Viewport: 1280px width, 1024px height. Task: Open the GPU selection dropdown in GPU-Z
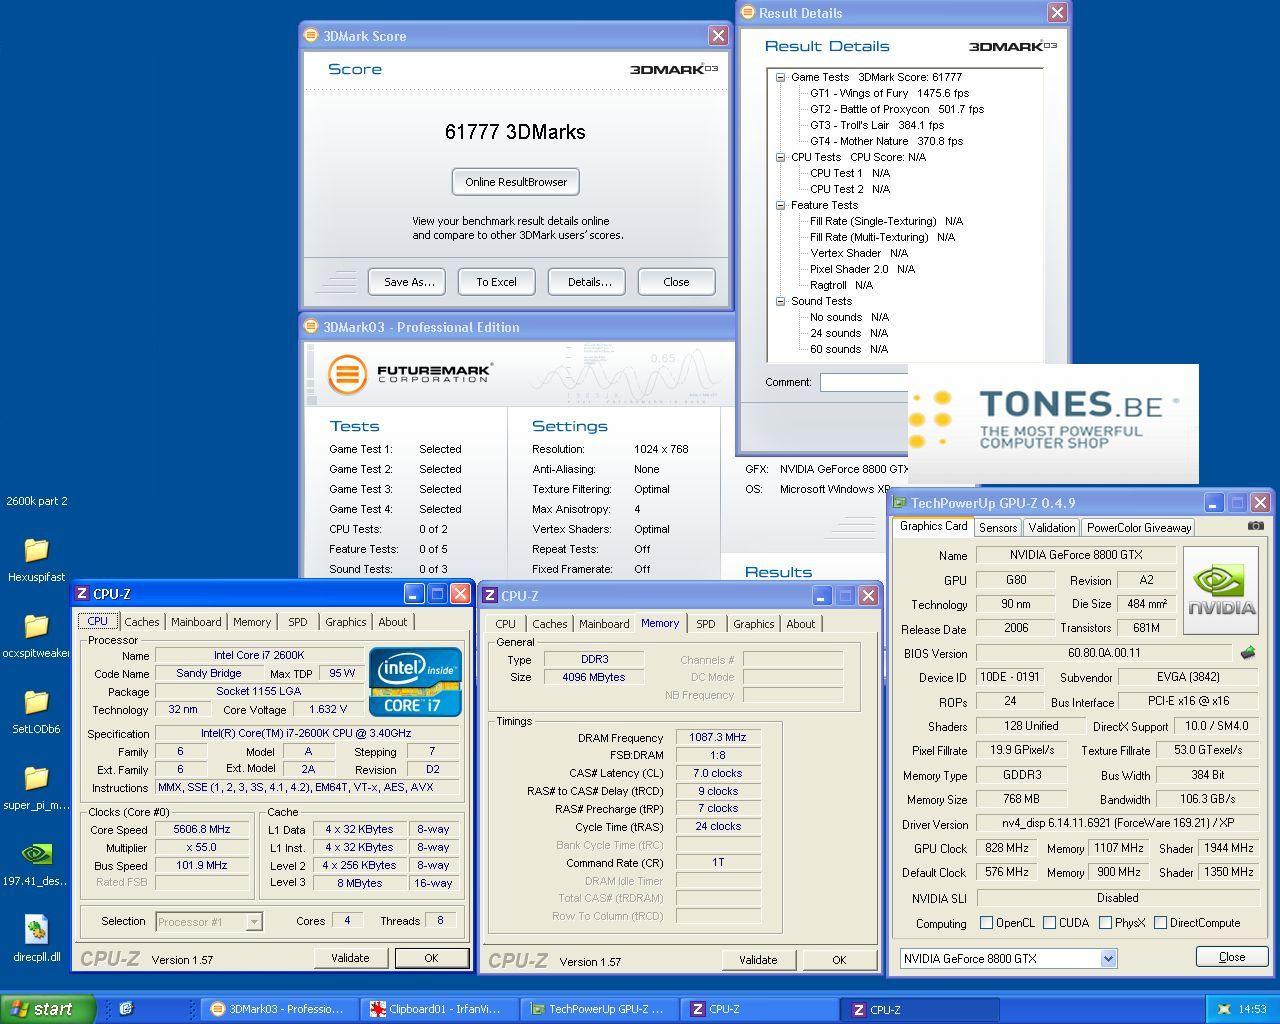pos(1108,959)
